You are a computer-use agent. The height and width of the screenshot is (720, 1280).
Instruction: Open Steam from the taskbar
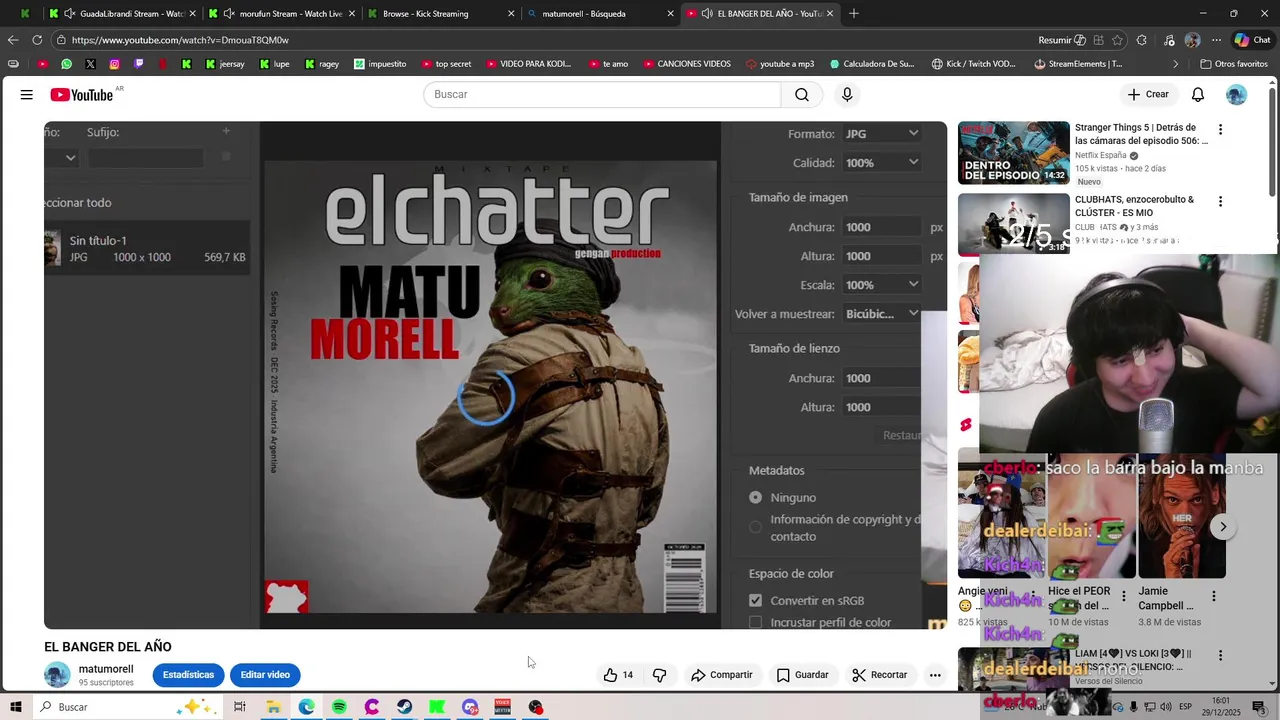point(404,707)
